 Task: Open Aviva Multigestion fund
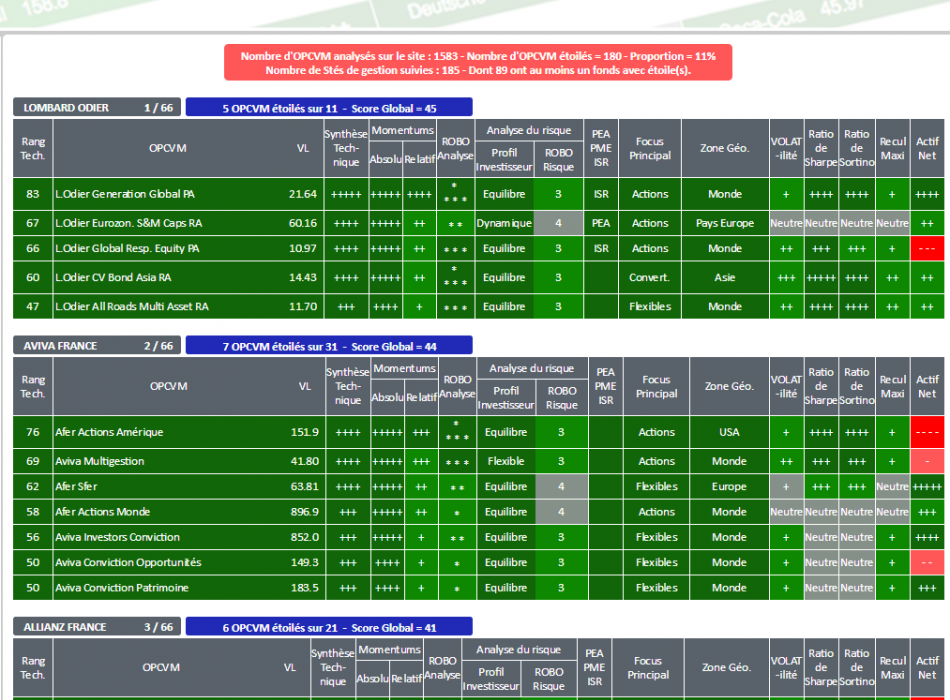coord(100,461)
